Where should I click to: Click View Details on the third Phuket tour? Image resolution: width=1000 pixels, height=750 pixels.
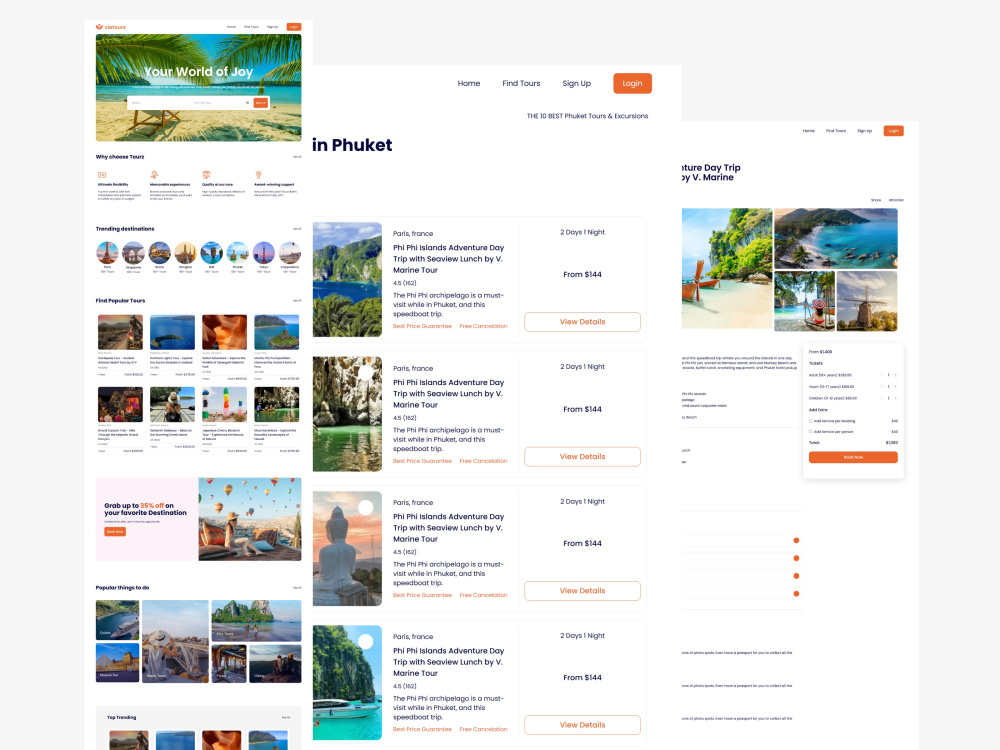[582, 591]
